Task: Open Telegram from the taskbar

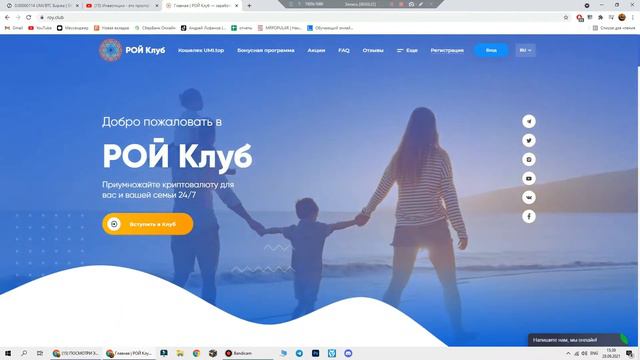Action: pos(299,353)
